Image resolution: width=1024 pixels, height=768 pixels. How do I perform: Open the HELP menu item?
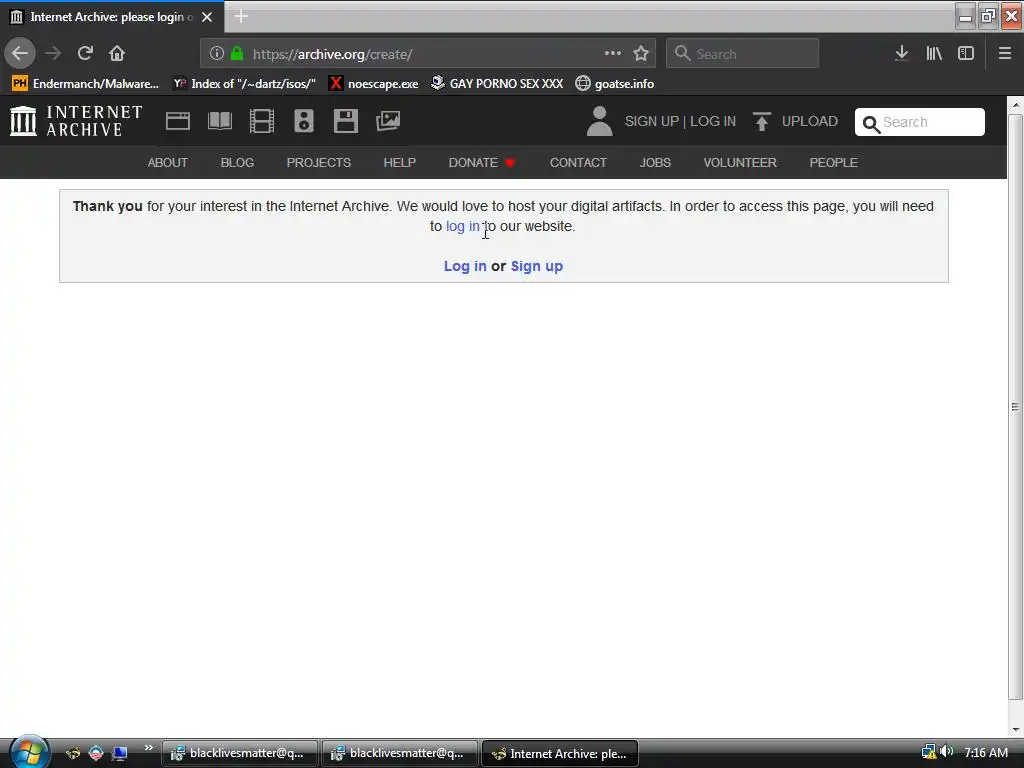coord(400,163)
